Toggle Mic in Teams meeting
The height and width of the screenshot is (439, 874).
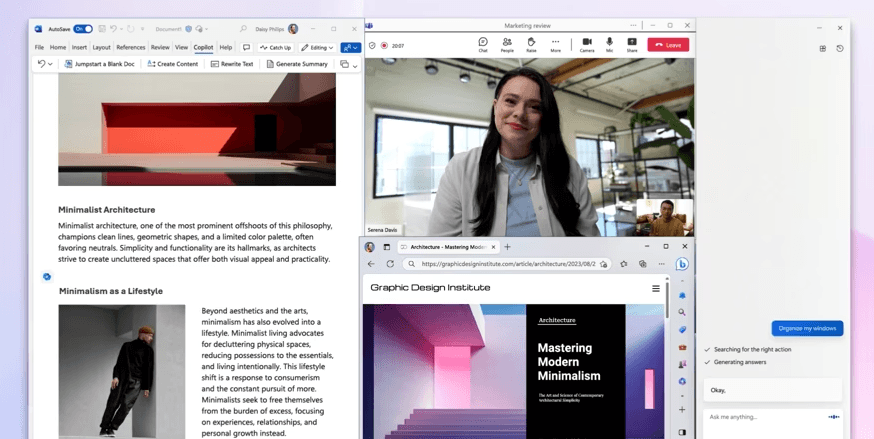(609, 45)
